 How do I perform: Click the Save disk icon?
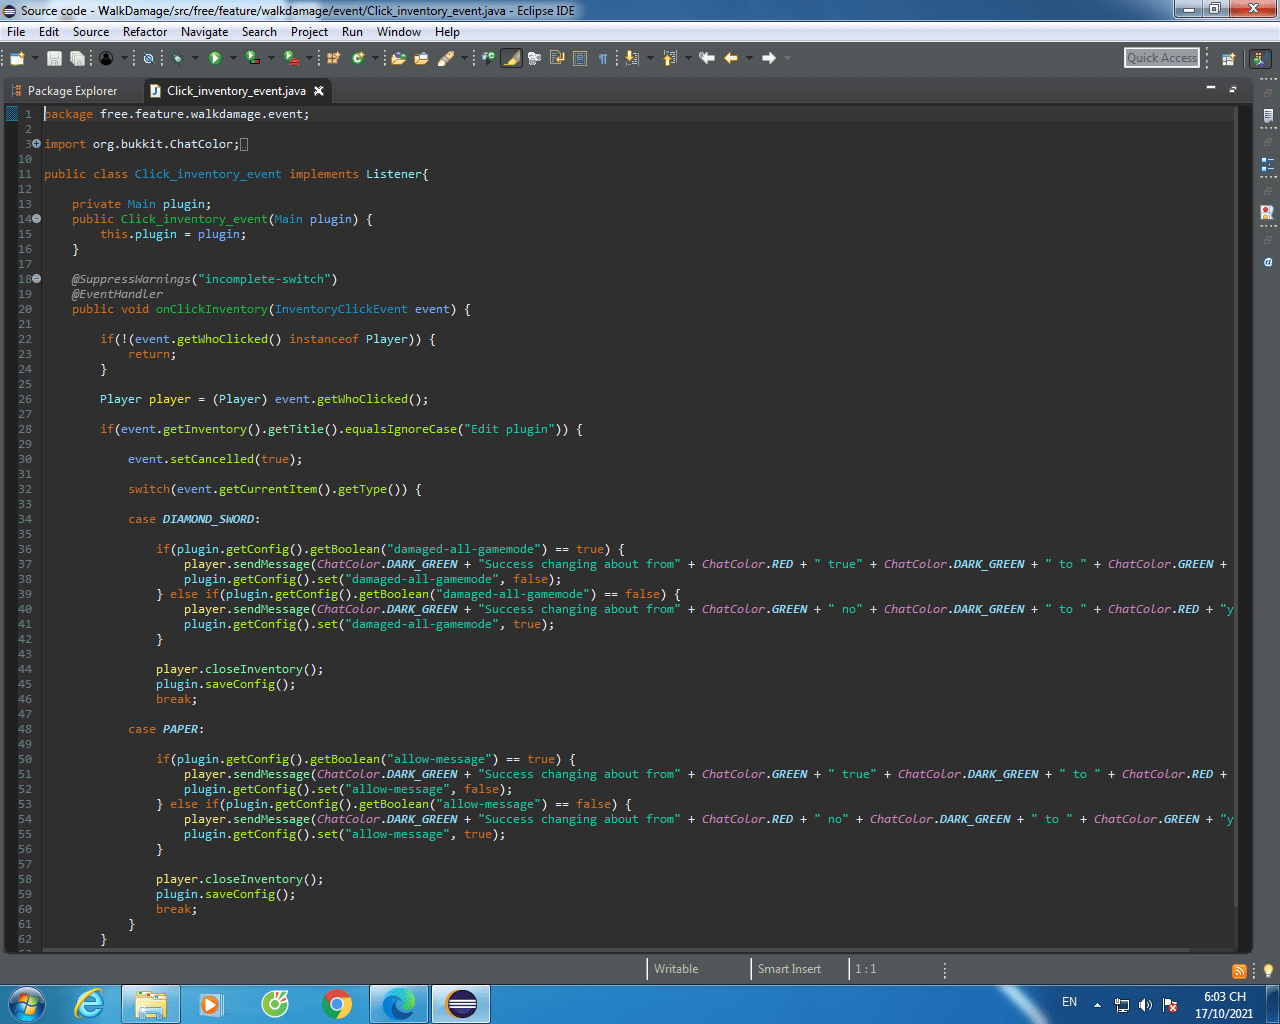(54, 58)
